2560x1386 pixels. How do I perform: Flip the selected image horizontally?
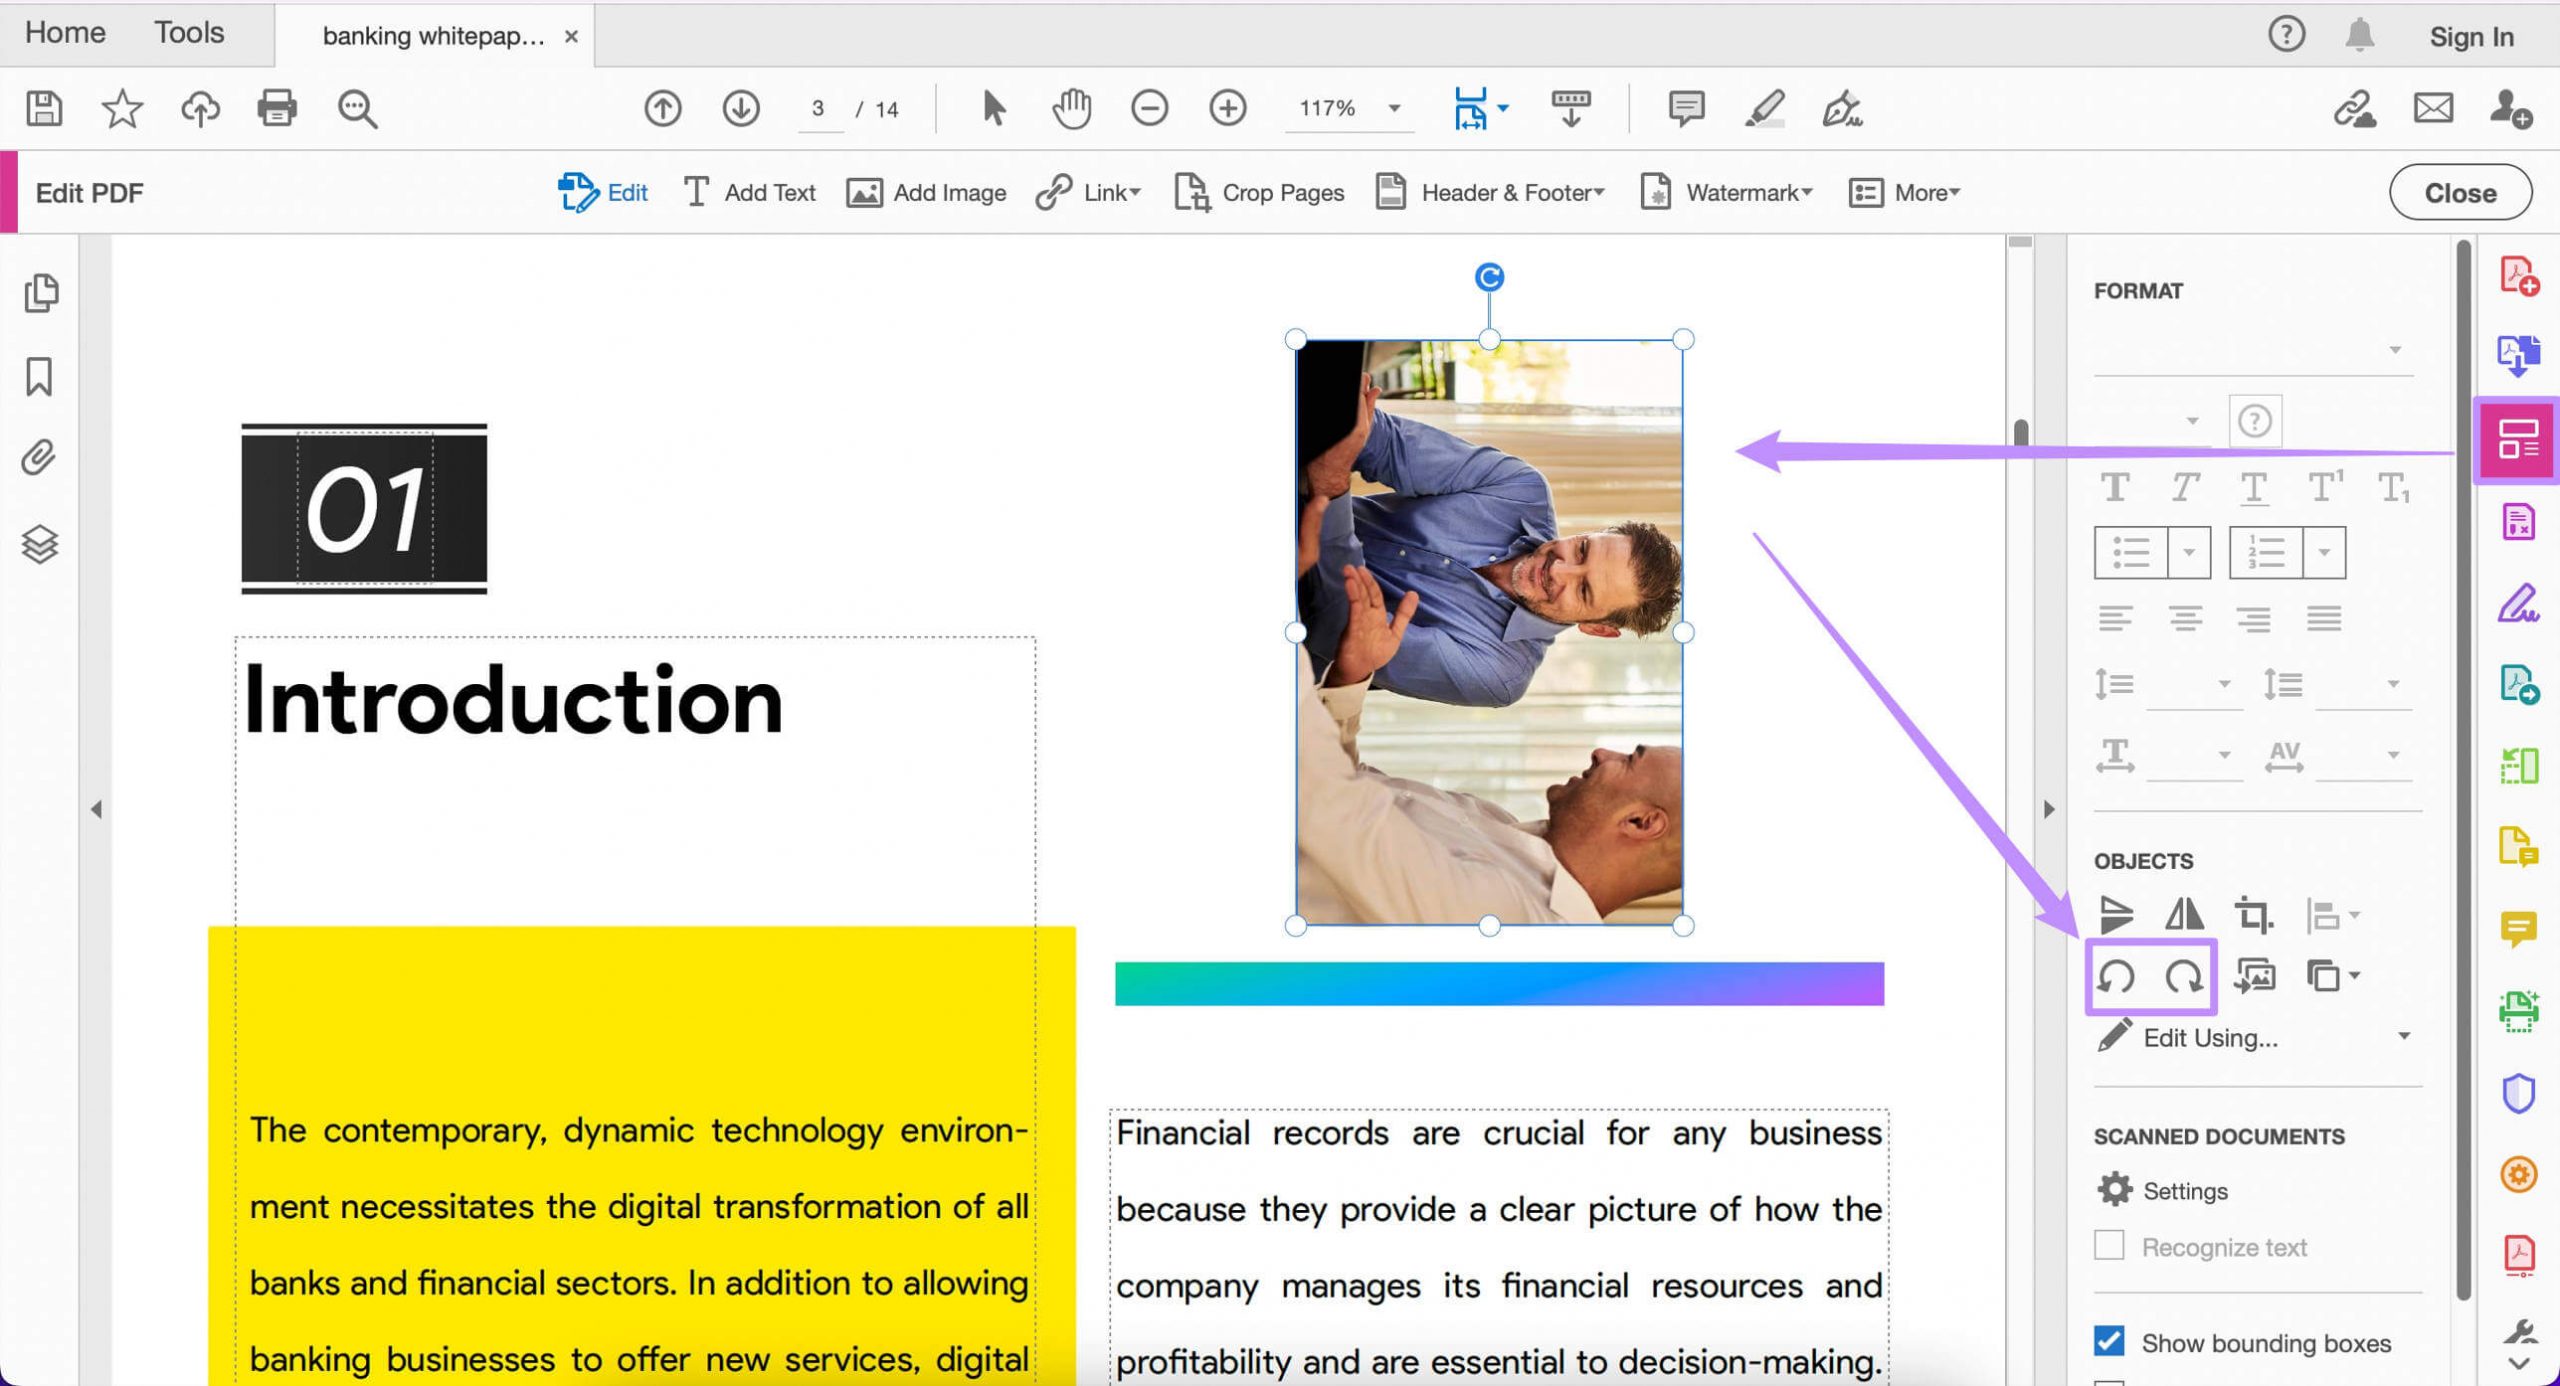tap(2184, 913)
